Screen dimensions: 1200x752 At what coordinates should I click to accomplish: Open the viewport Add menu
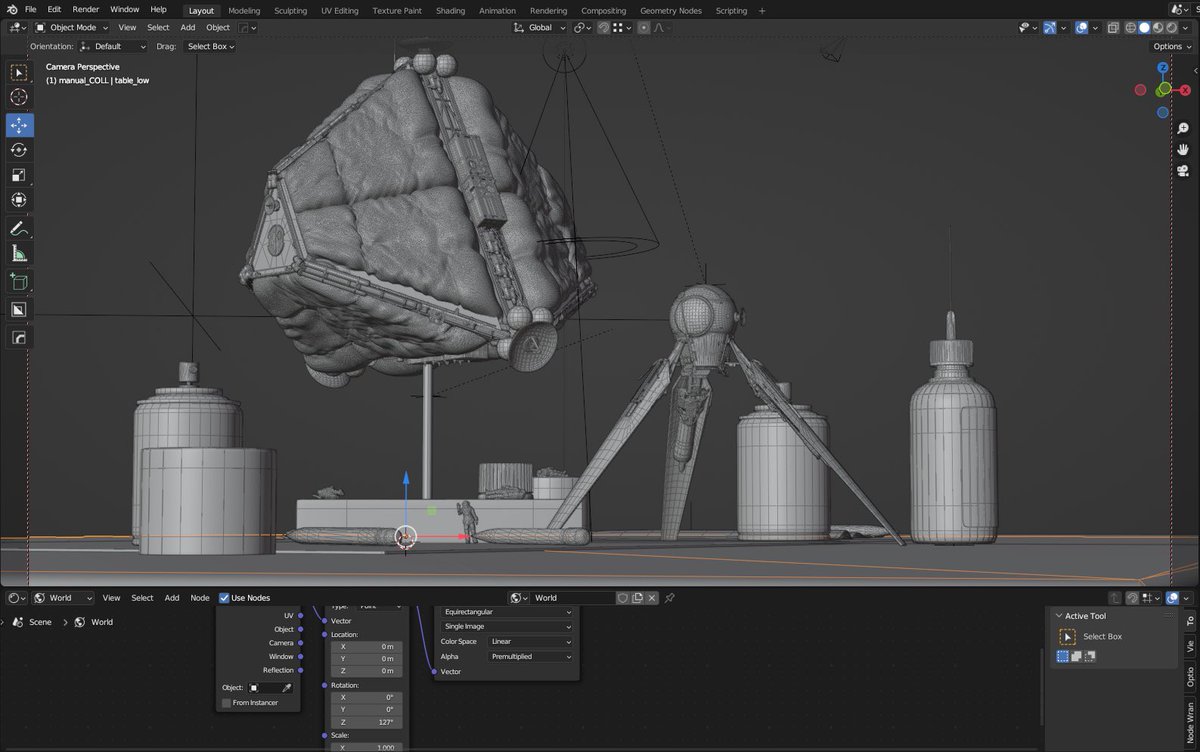click(x=187, y=28)
